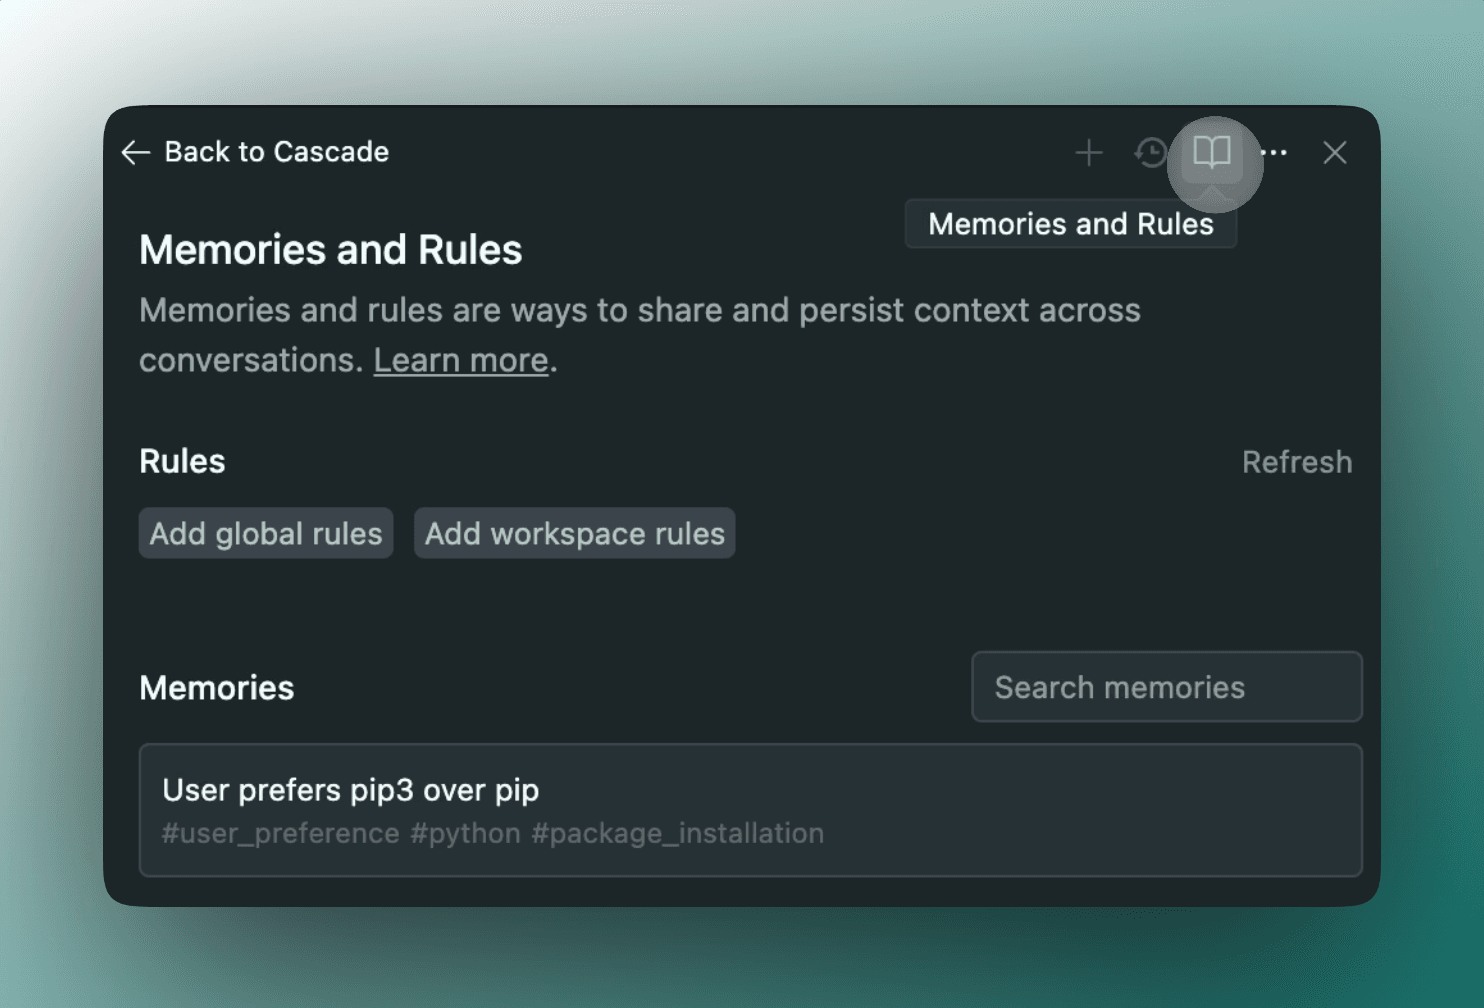Start a new conversation with plus icon
1484x1008 pixels.
(1089, 153)
